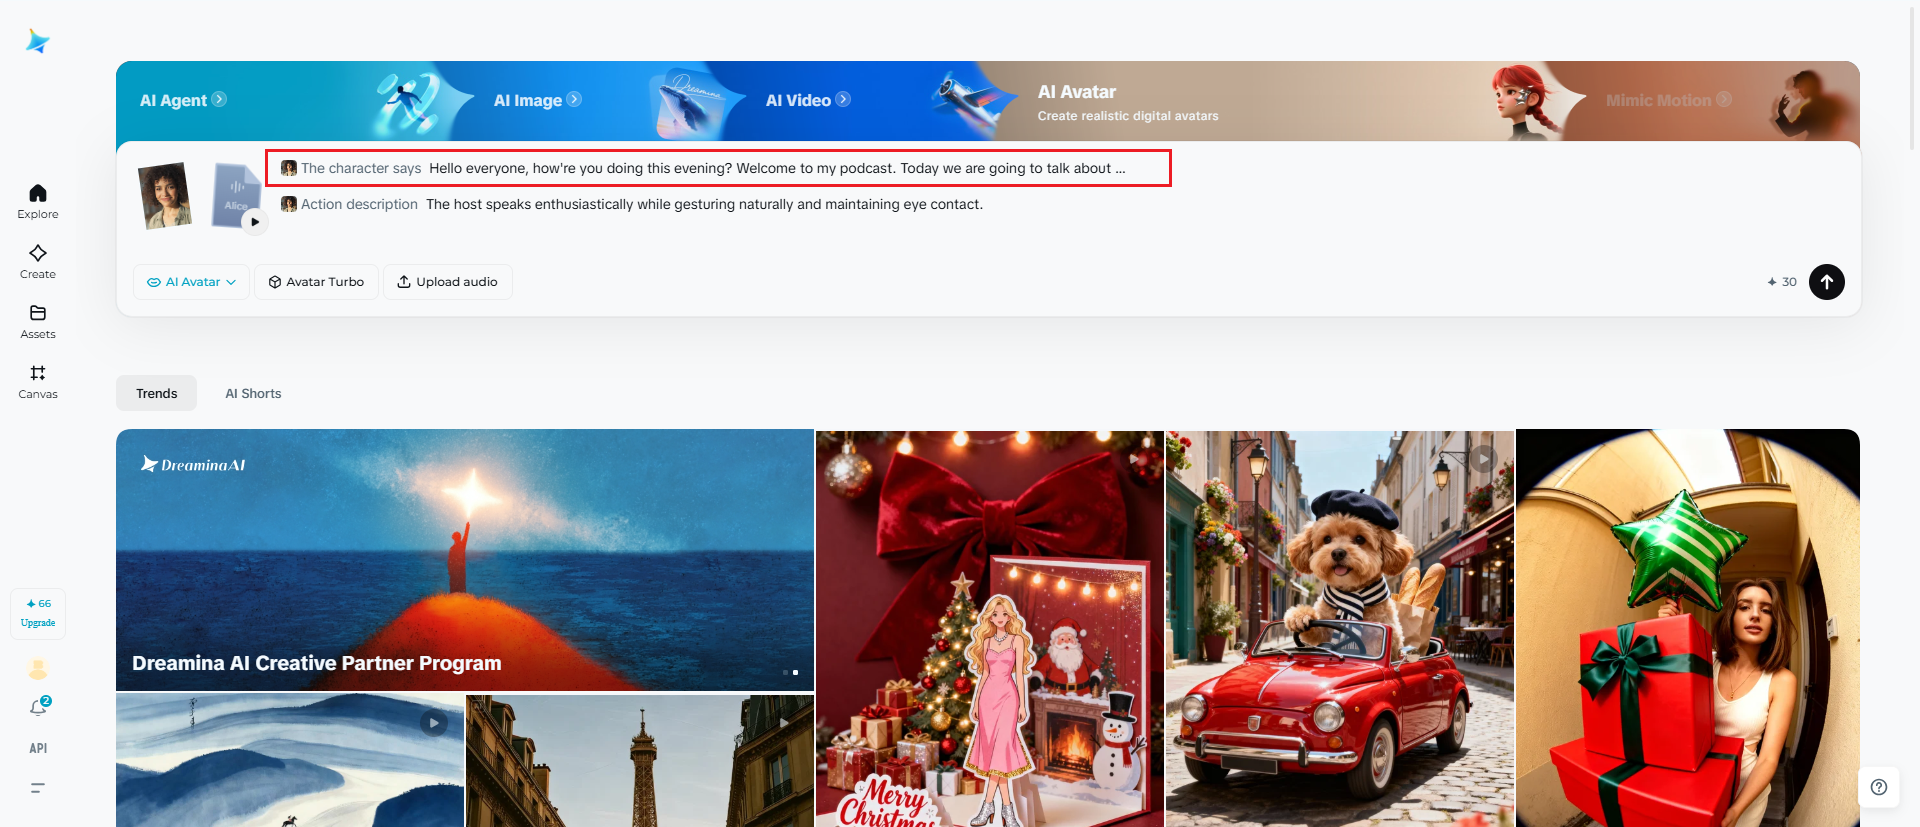Click the Alice audio file thumbnail
The width and height of the screenshot is (1920, 827).
pos(235,193)
